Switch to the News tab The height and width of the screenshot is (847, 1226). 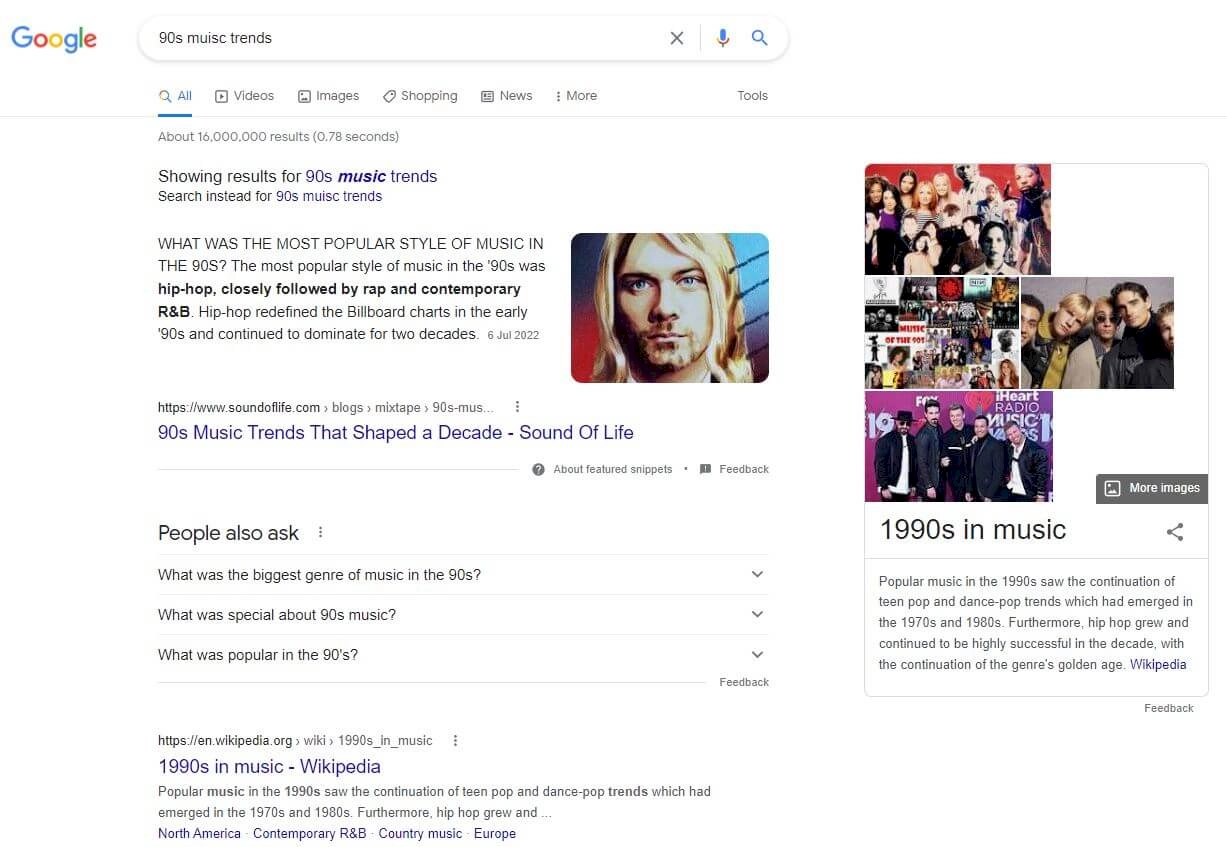click(x=506, y=96)
